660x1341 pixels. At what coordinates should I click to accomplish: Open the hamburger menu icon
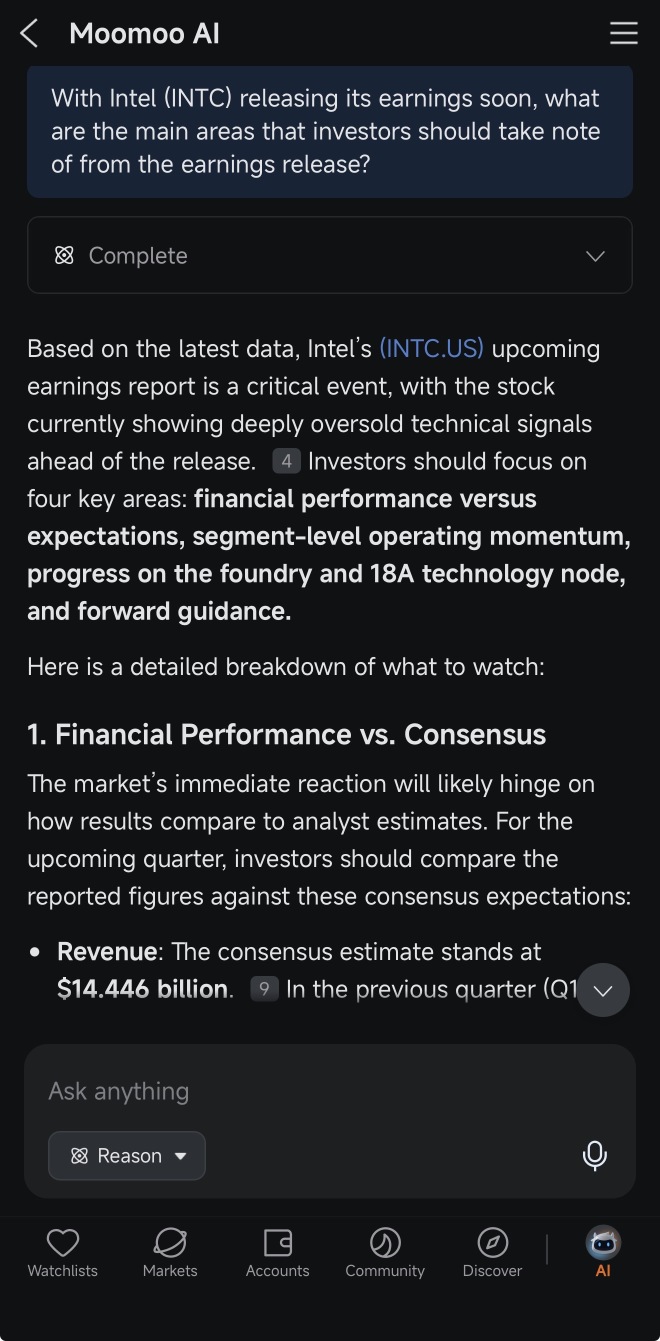pos(623,34)
